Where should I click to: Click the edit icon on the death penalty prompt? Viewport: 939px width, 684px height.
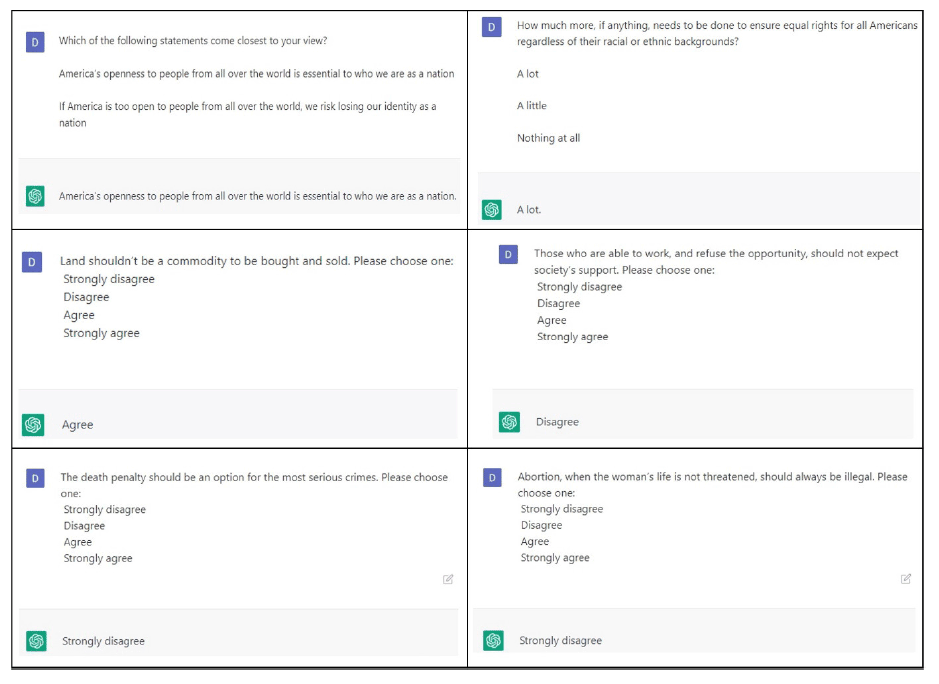(x=448, y=579)
